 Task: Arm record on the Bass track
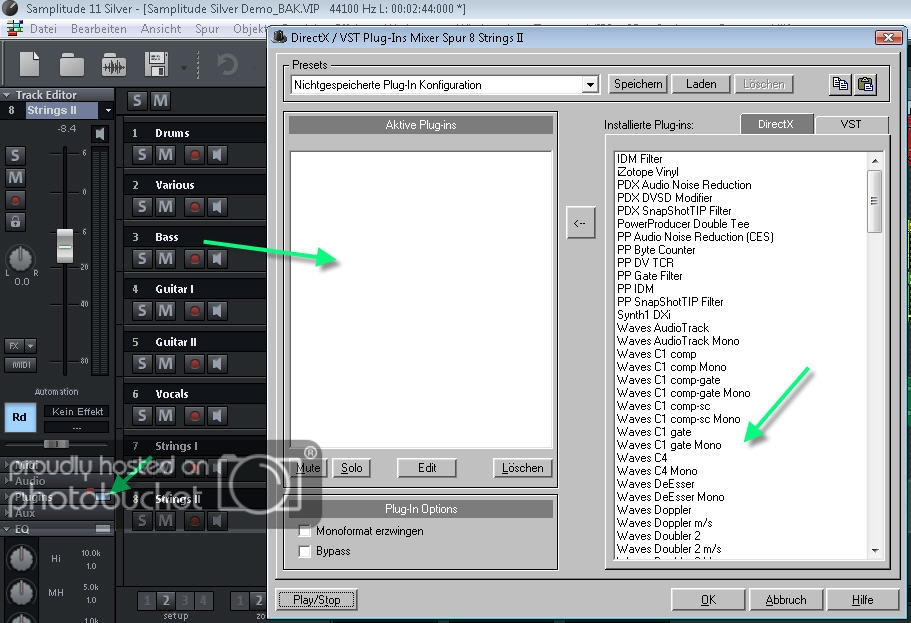[195, 259]
